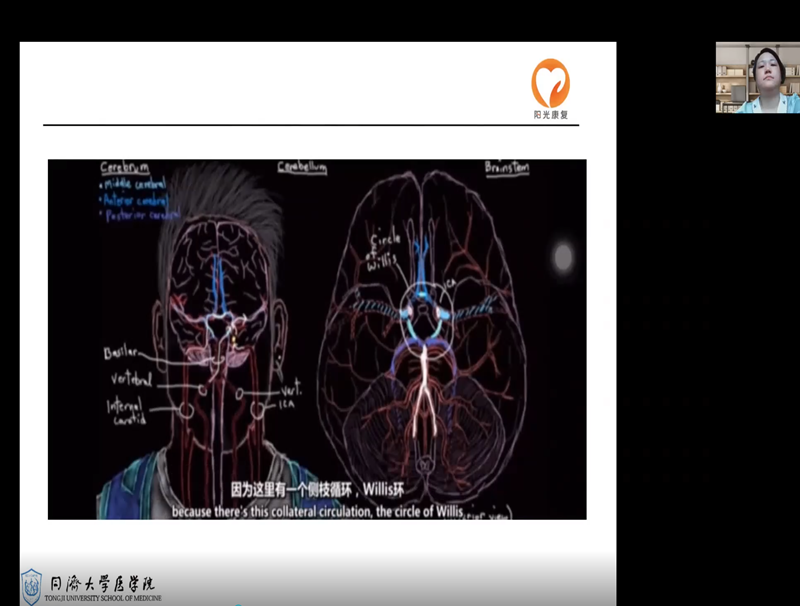This screenshot has height=606, width=800.
Task: Click the 'Internal carotid' label
Action: pyautogui.click(x=127, y=412)
